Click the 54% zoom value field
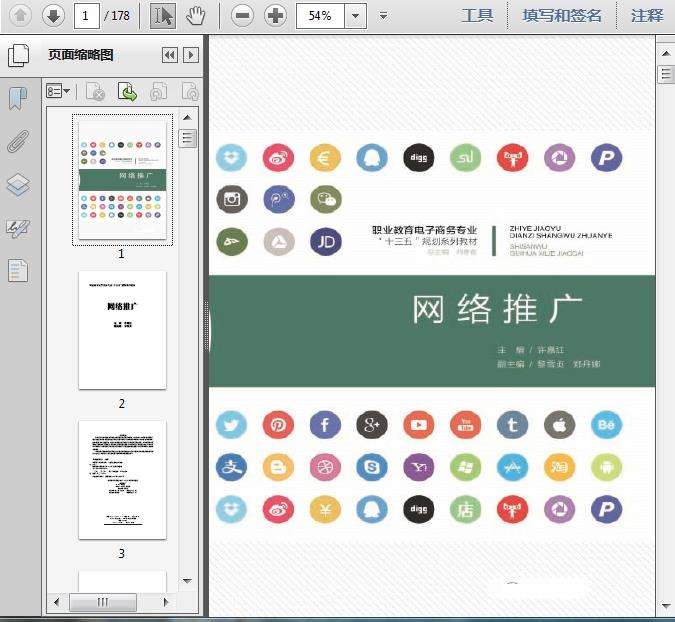This screenshot has height=622, width=675. tap(320, 16)
